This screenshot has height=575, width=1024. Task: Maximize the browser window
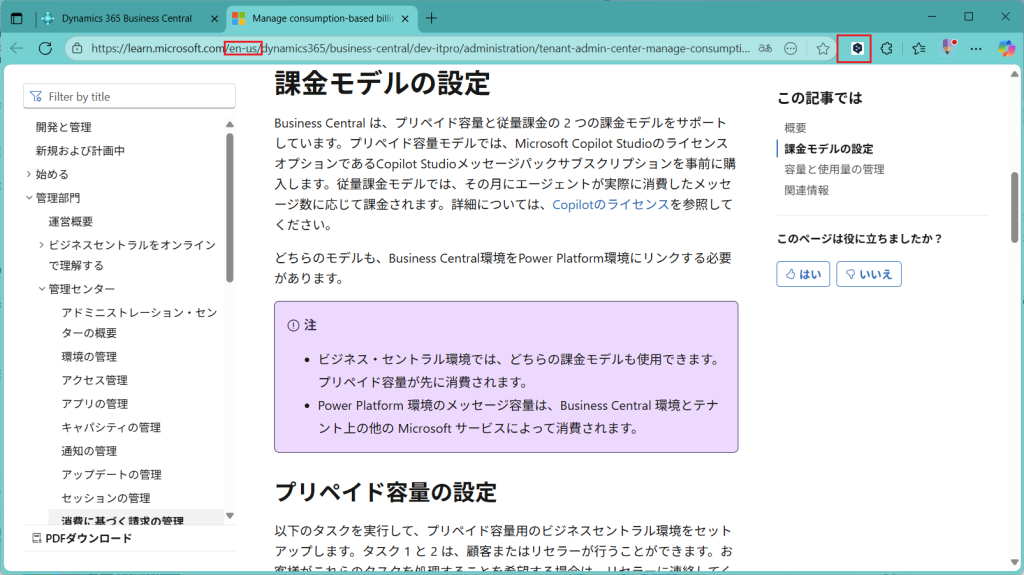pos(968,17)
